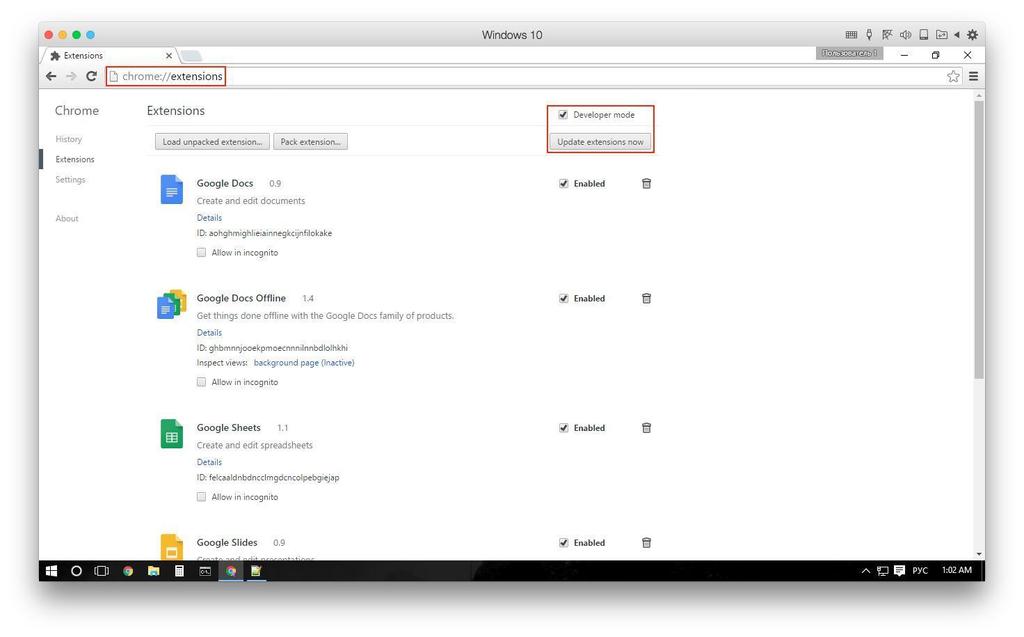This screenshot has height=637, width=1024.
Task: Click the Google Docs Offline extension icon
Action: pyautogui.click(x=172, y=304)
